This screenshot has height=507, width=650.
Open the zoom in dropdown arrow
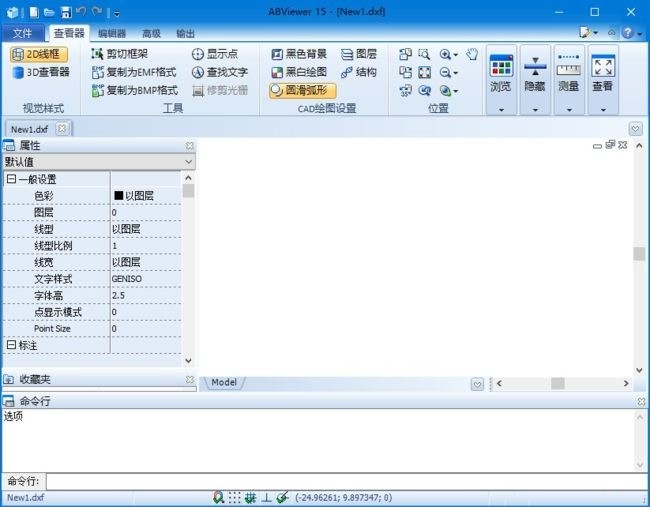coord(456,55)
